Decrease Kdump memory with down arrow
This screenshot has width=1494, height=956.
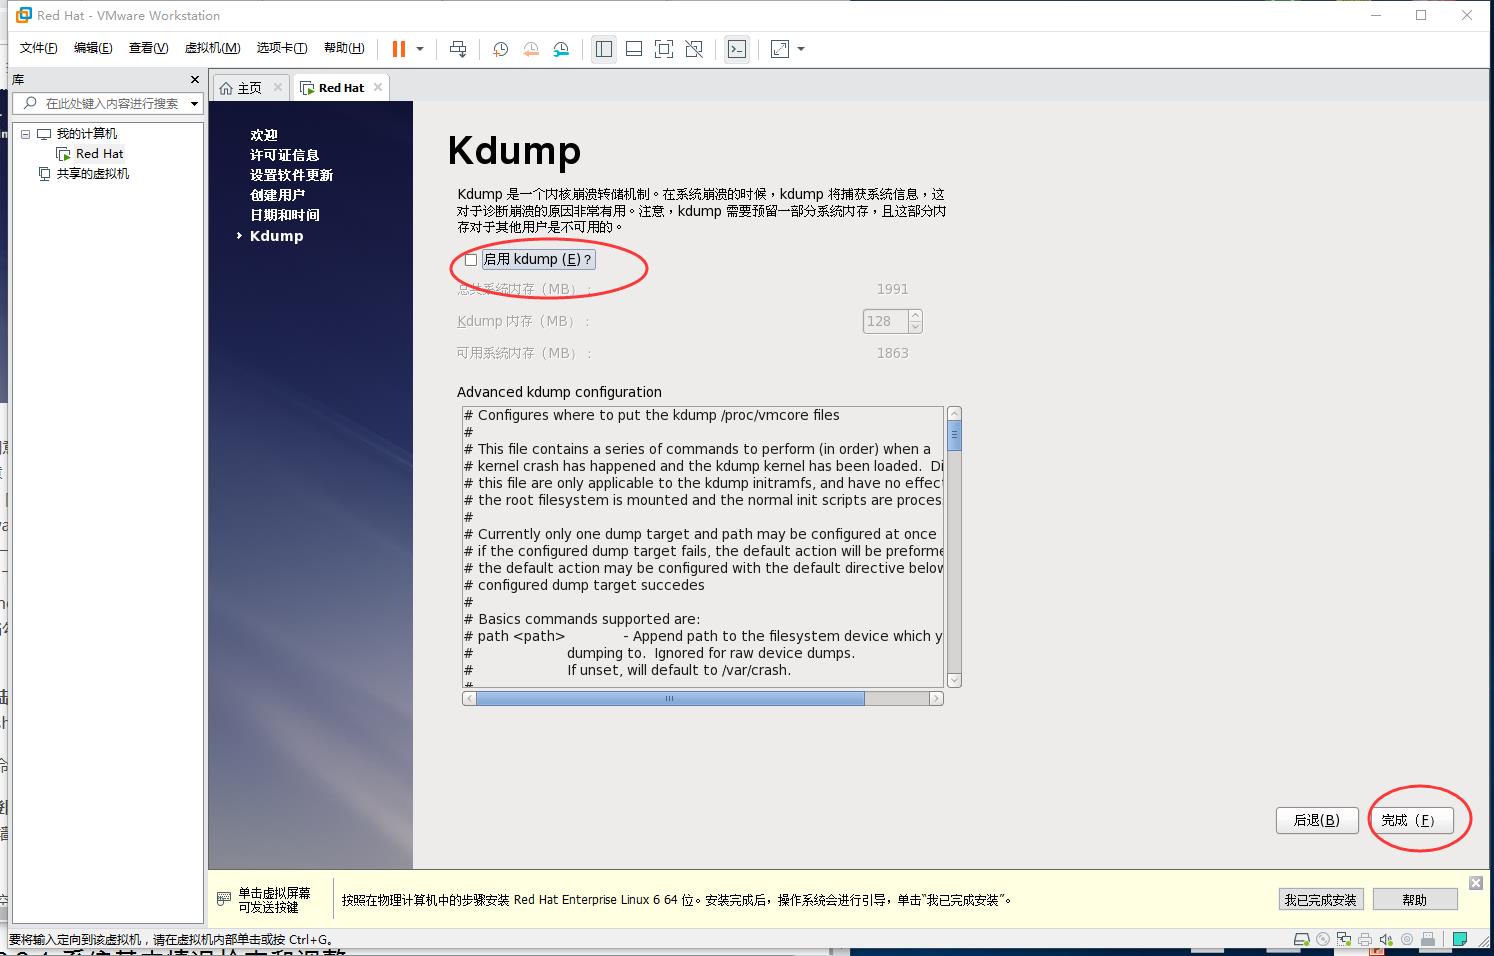[915, 327]
